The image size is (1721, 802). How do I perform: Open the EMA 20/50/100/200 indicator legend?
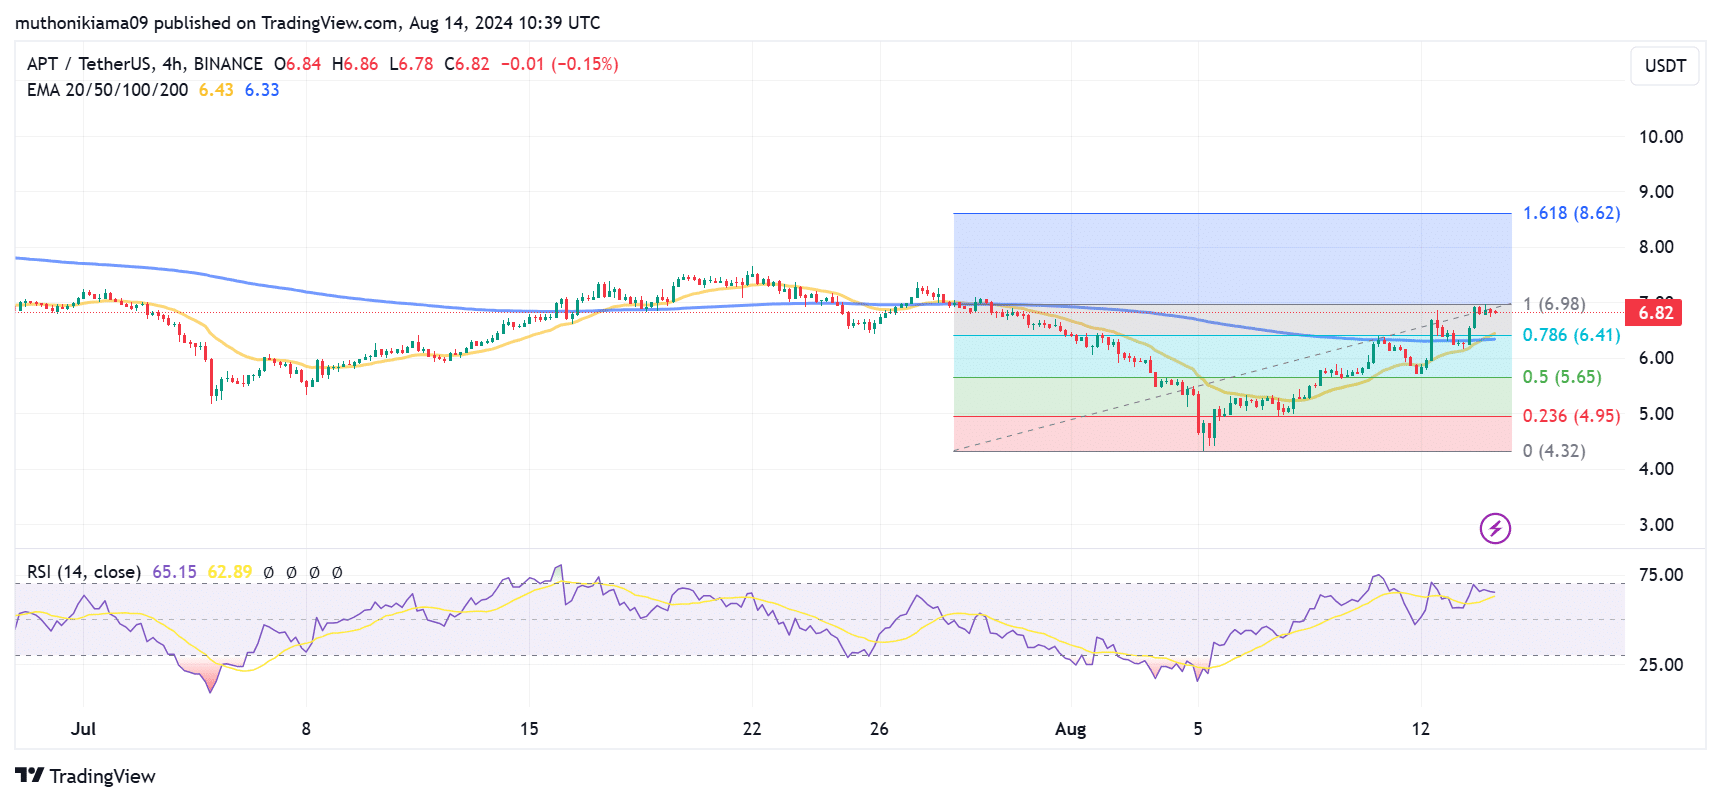pyautogui.click(x=107, y=90)
